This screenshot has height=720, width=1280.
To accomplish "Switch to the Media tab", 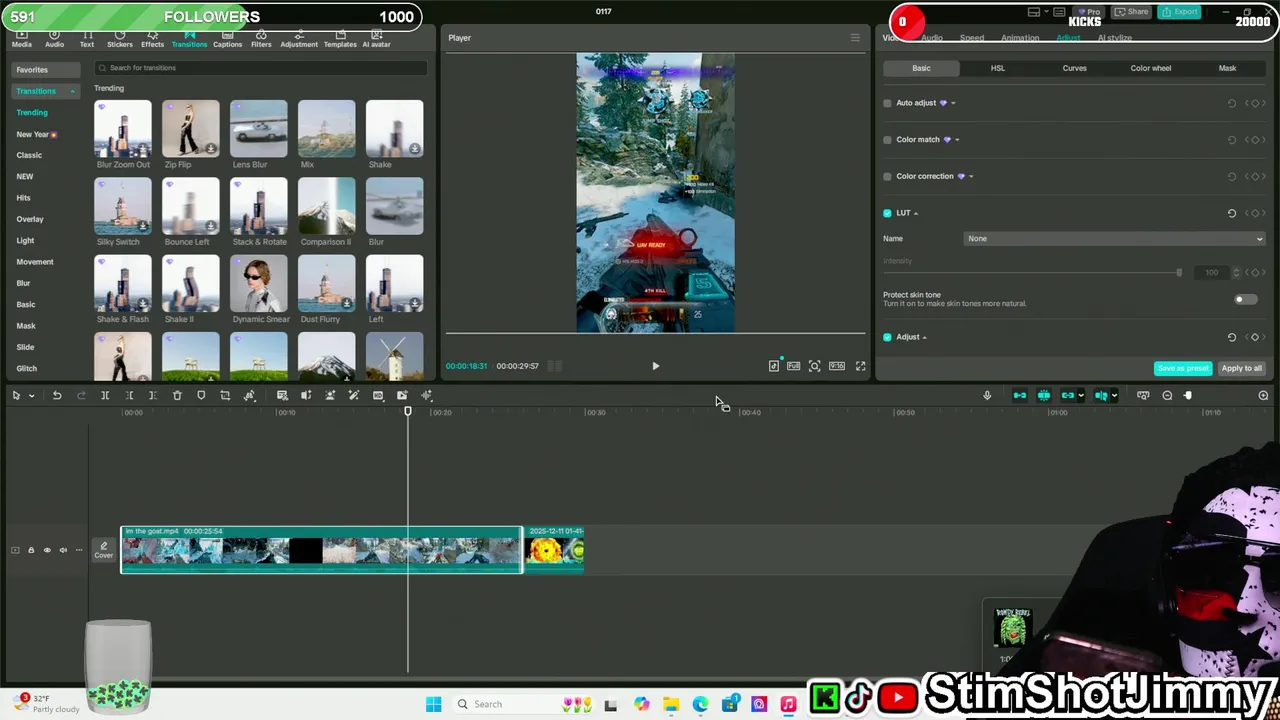I will point(21,40).
